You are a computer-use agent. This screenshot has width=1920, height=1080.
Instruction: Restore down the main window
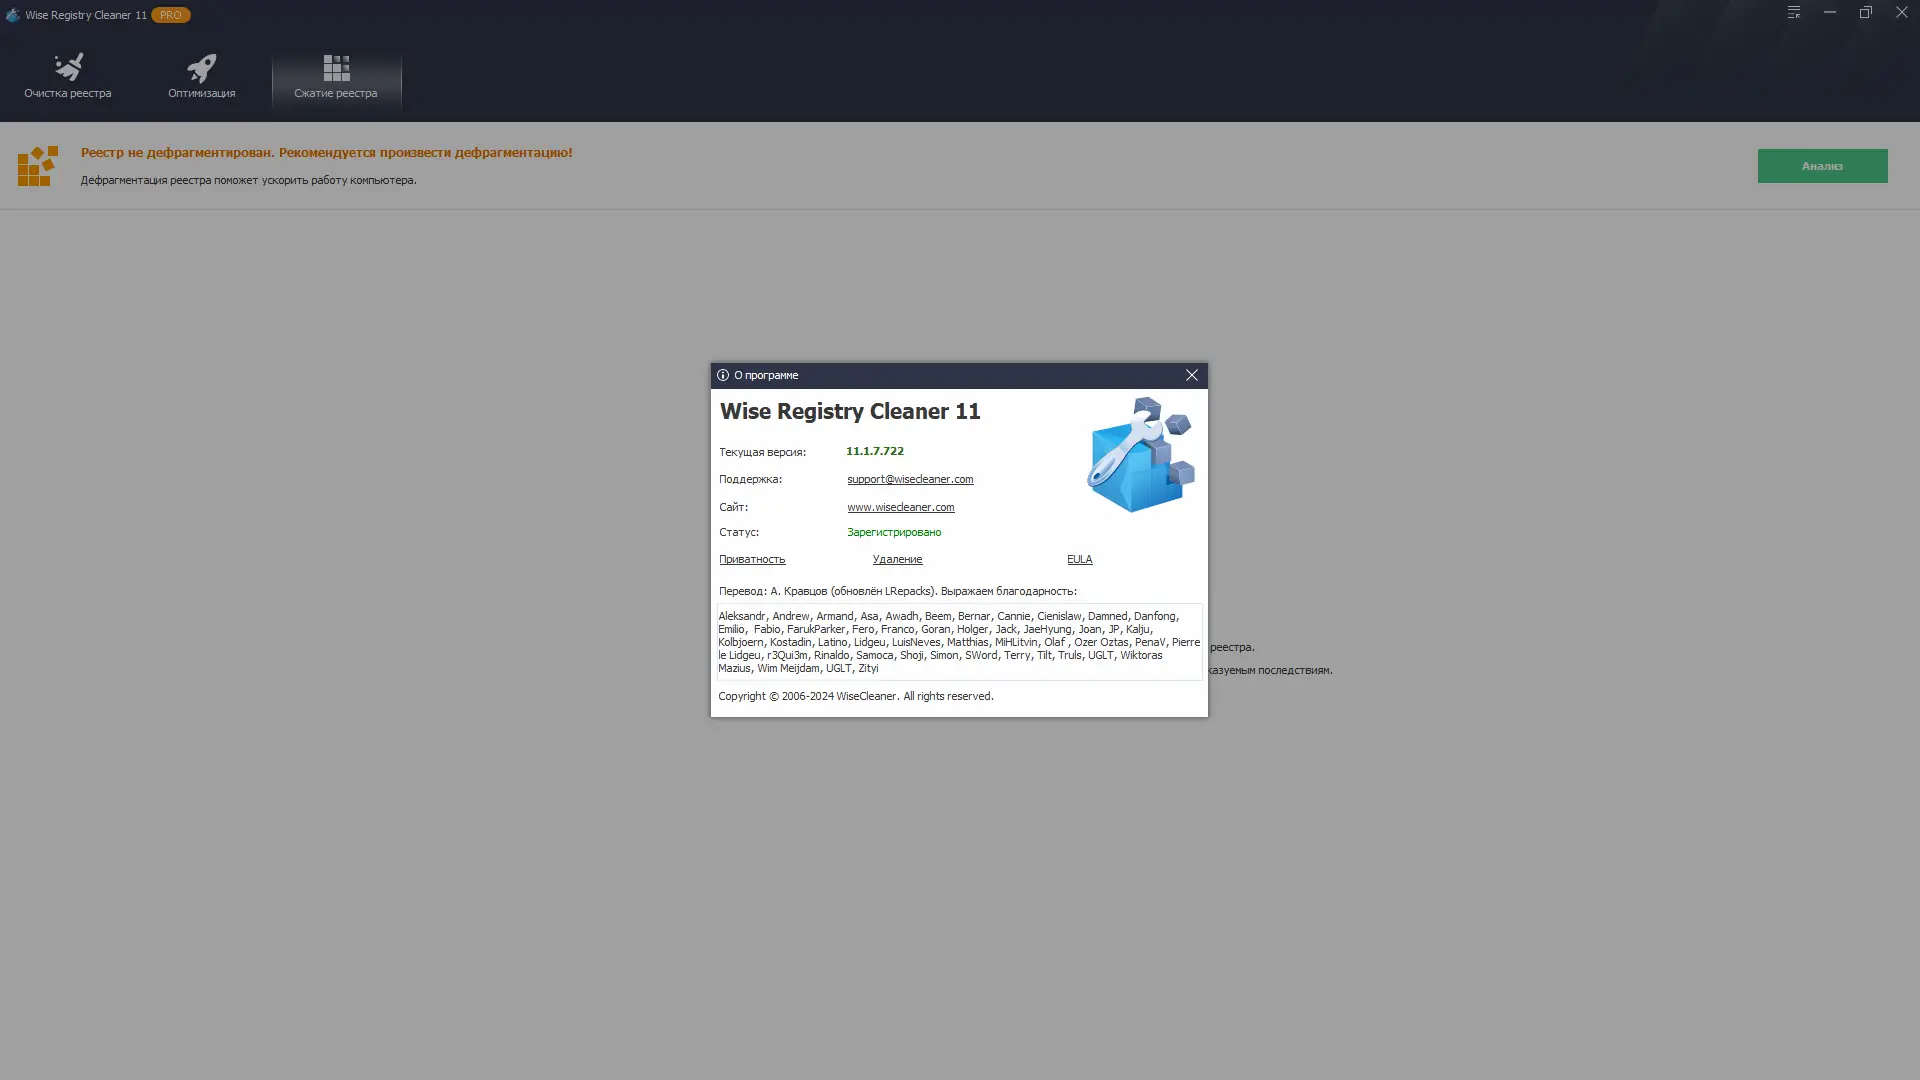click(1865, 13)
